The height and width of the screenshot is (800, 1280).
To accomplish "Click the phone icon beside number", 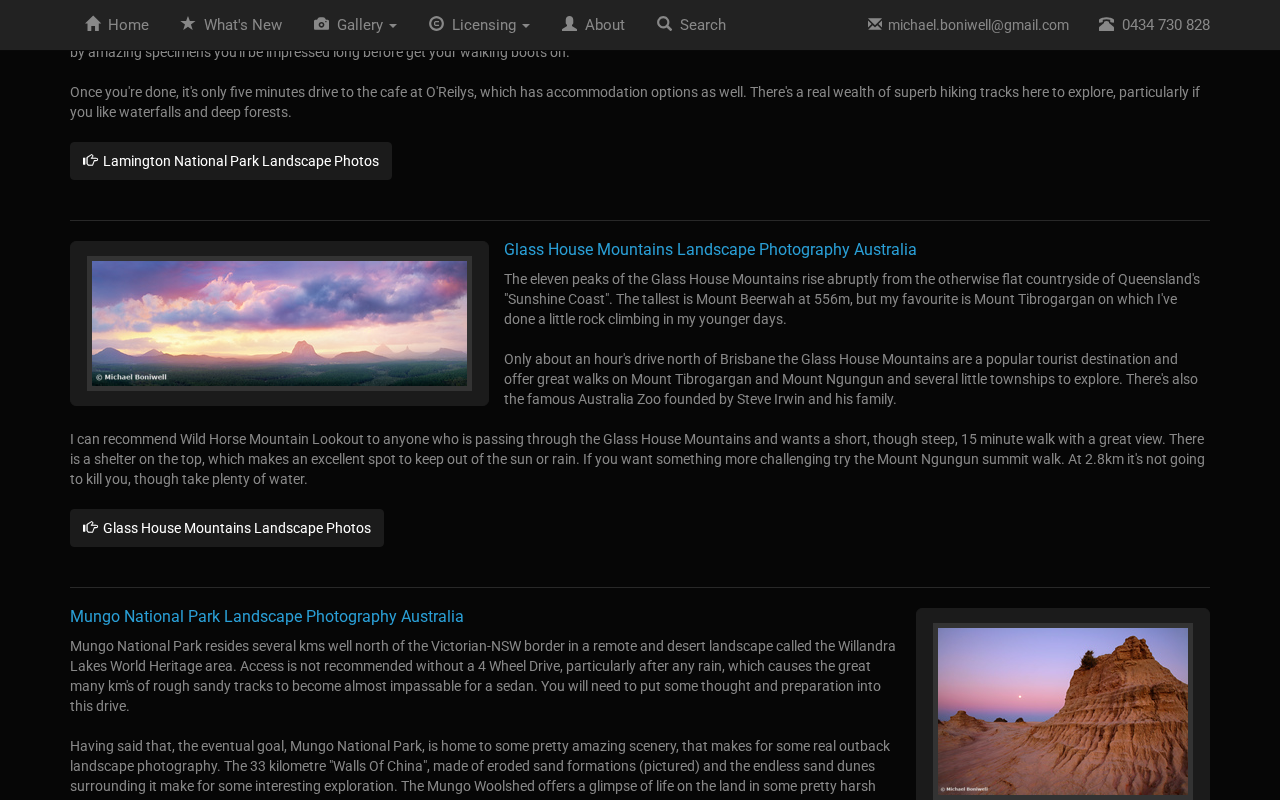I will click(x=1106, y=24).
